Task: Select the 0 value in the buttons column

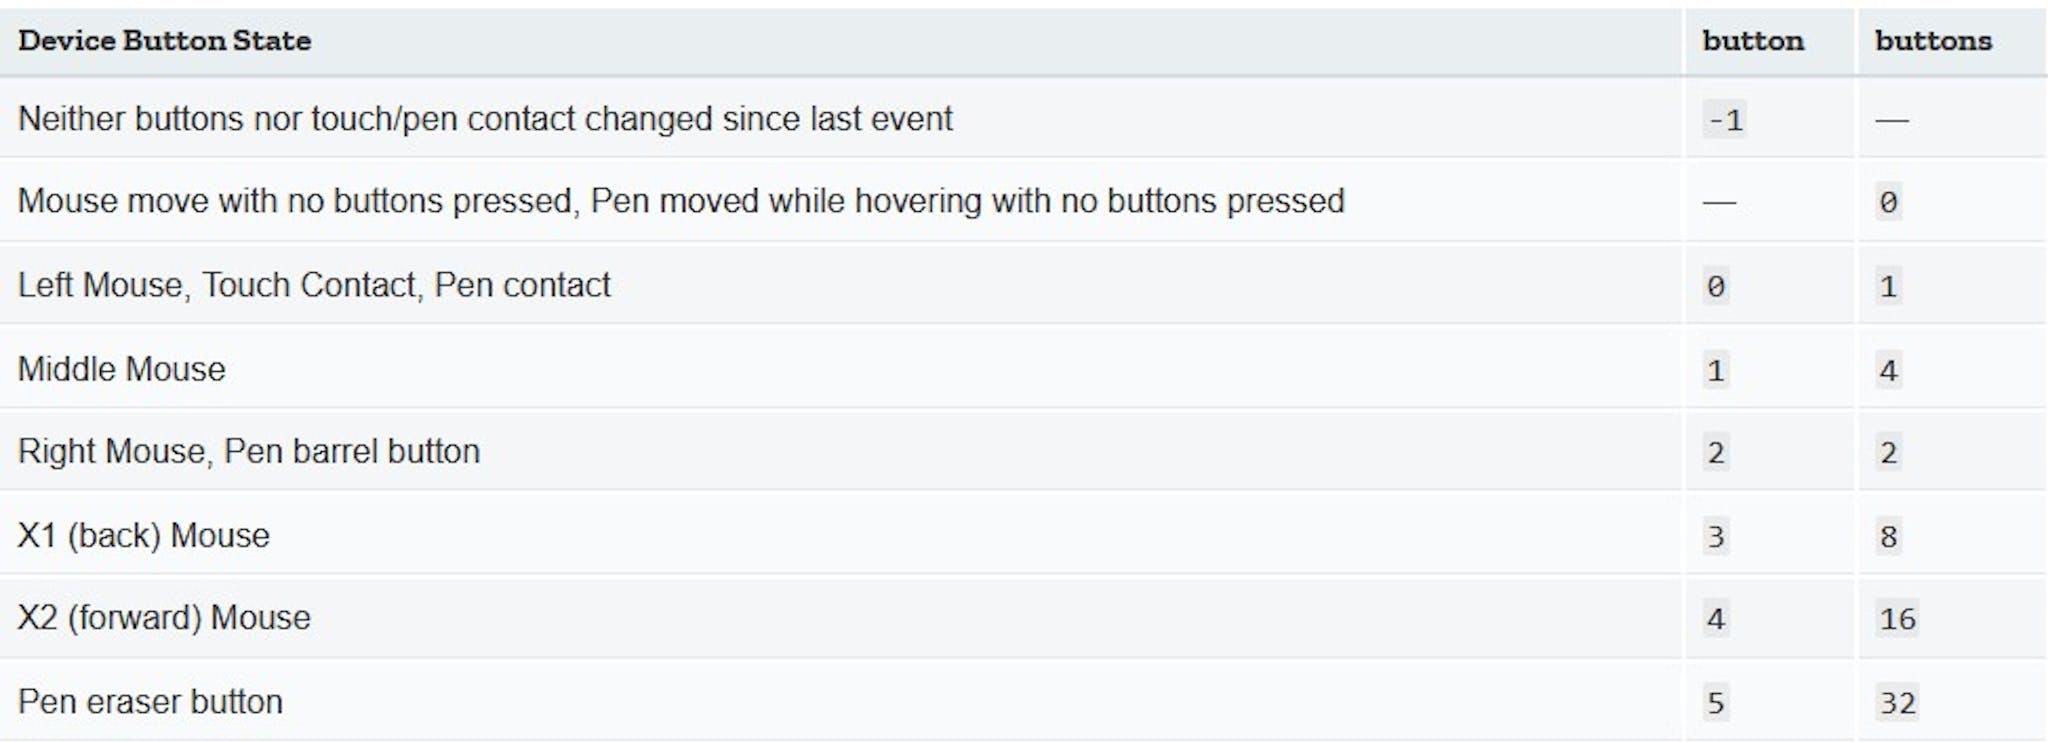Action: 1888,203
